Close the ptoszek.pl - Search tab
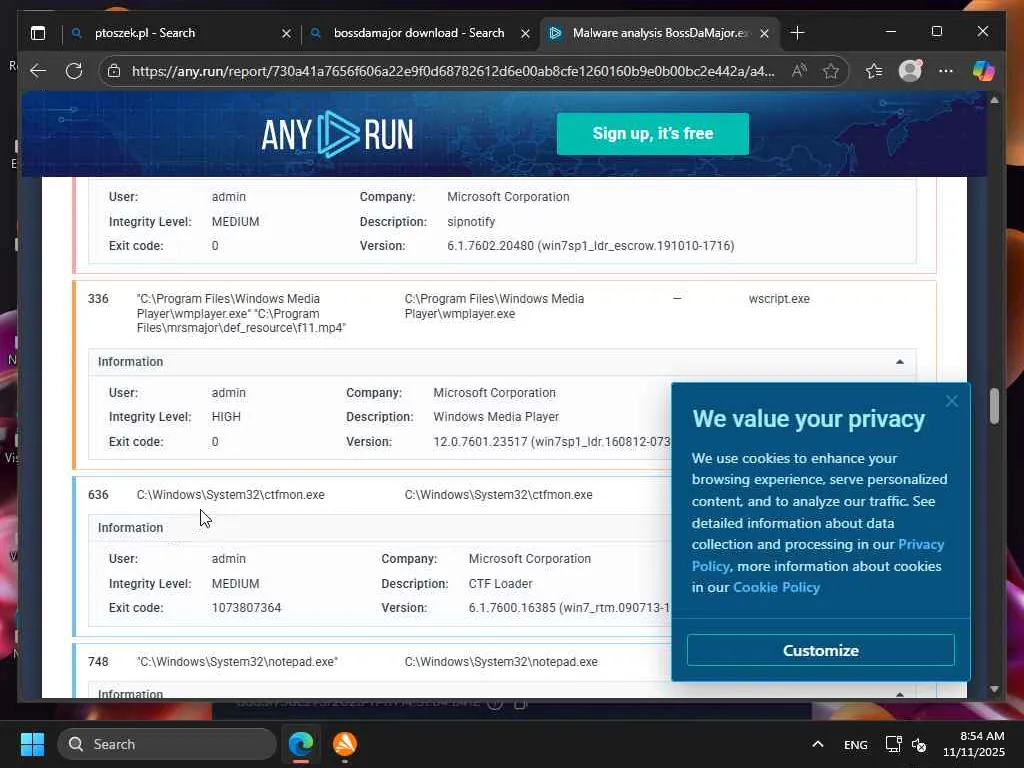Viewport: 1024px width, 768px height. coord(286,33)
